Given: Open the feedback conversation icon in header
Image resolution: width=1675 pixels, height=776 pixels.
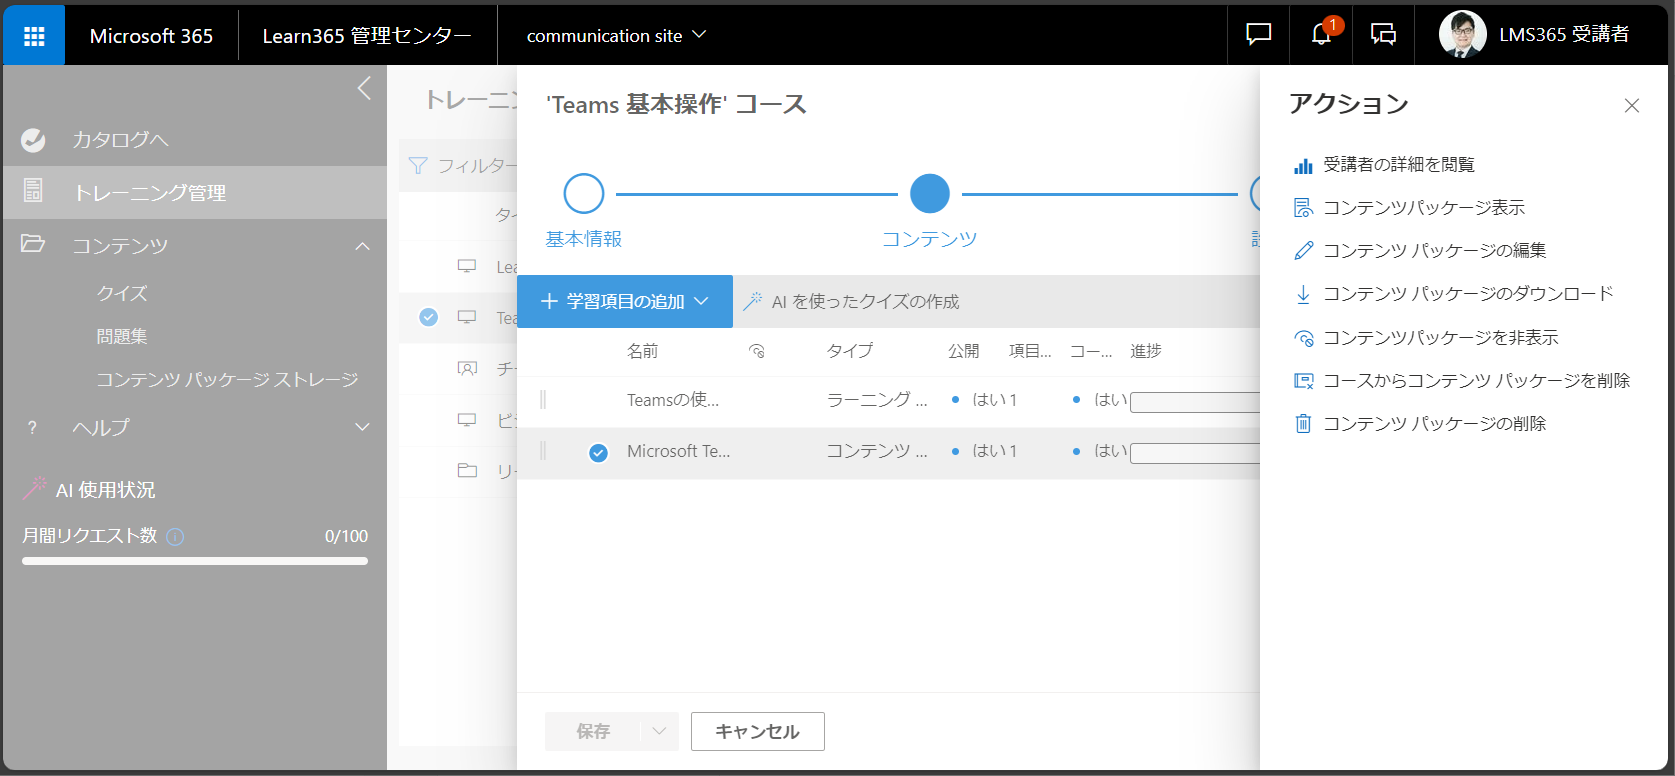Looking at the screenshot, I should pos(1384,35).
